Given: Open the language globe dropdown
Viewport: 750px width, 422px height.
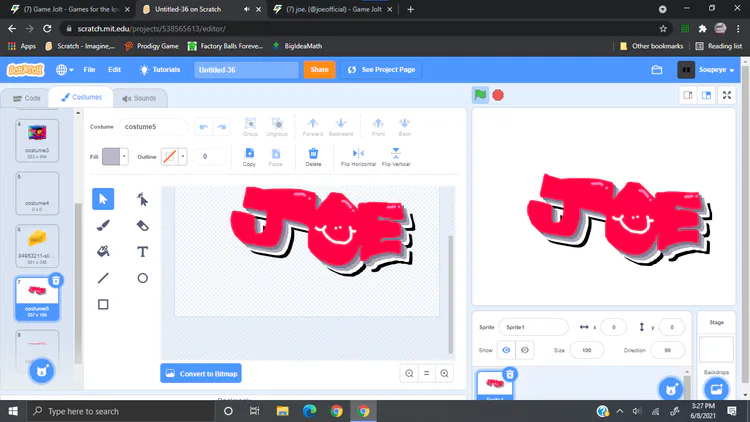Looking at the screenshot, I should coord(65,70).
